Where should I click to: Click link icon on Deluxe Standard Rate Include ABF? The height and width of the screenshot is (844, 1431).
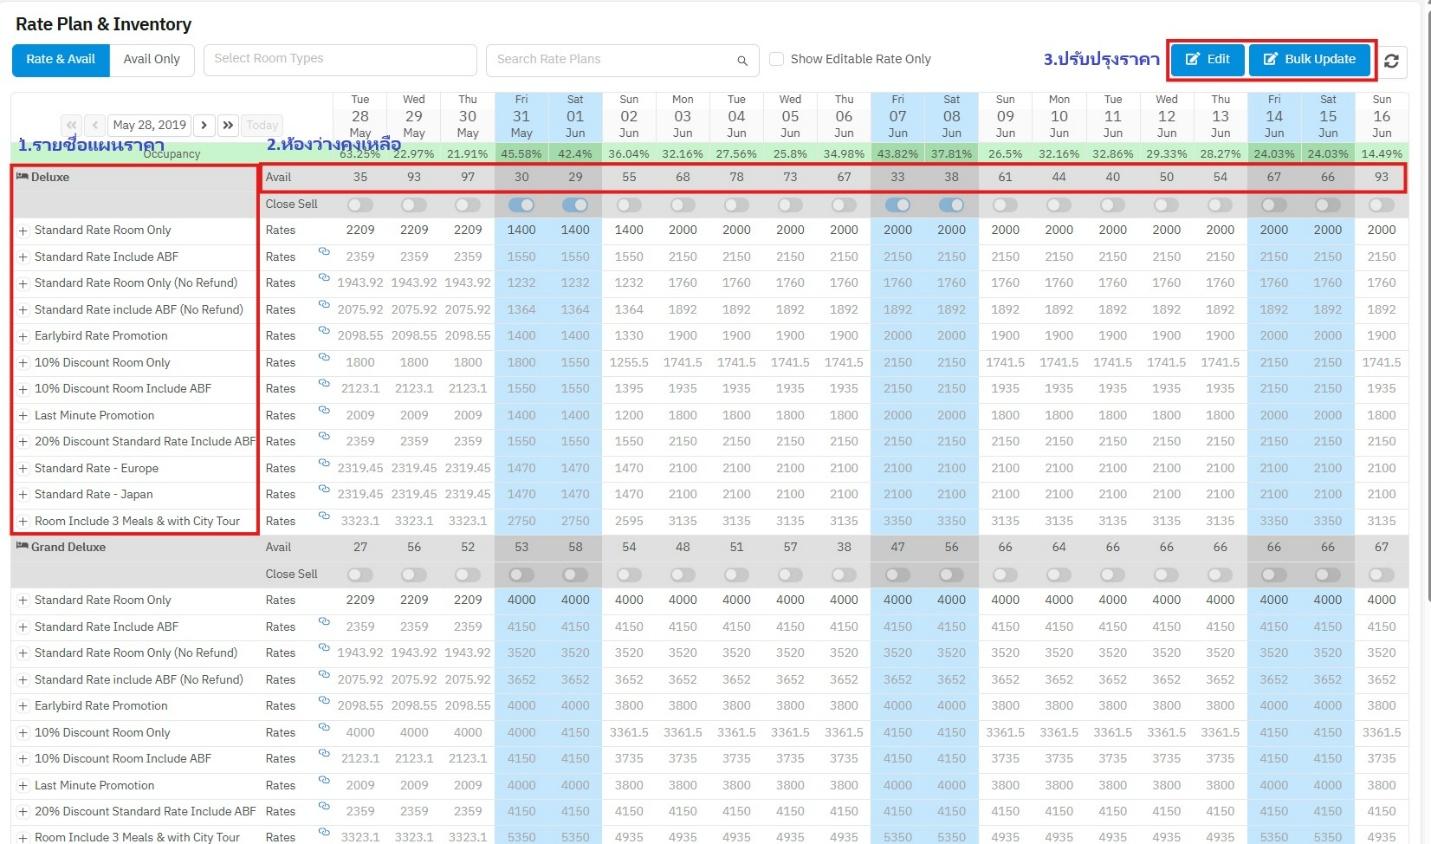[x=324, y=252]
